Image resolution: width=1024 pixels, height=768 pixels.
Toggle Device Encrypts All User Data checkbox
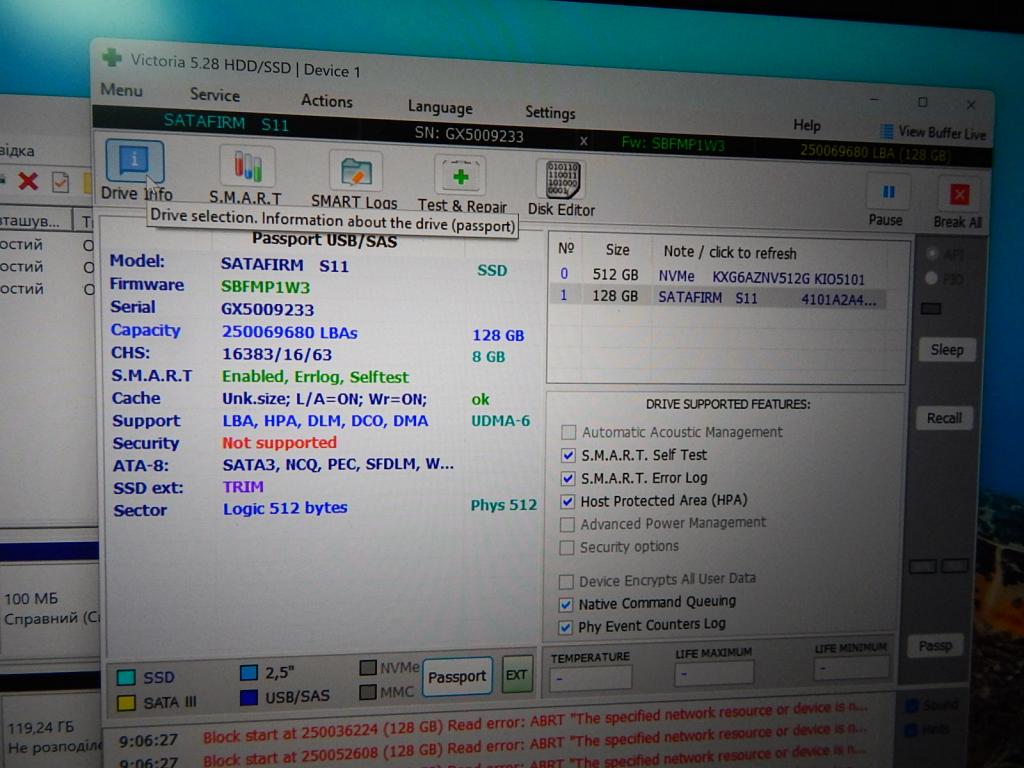[x=566, y=581]
